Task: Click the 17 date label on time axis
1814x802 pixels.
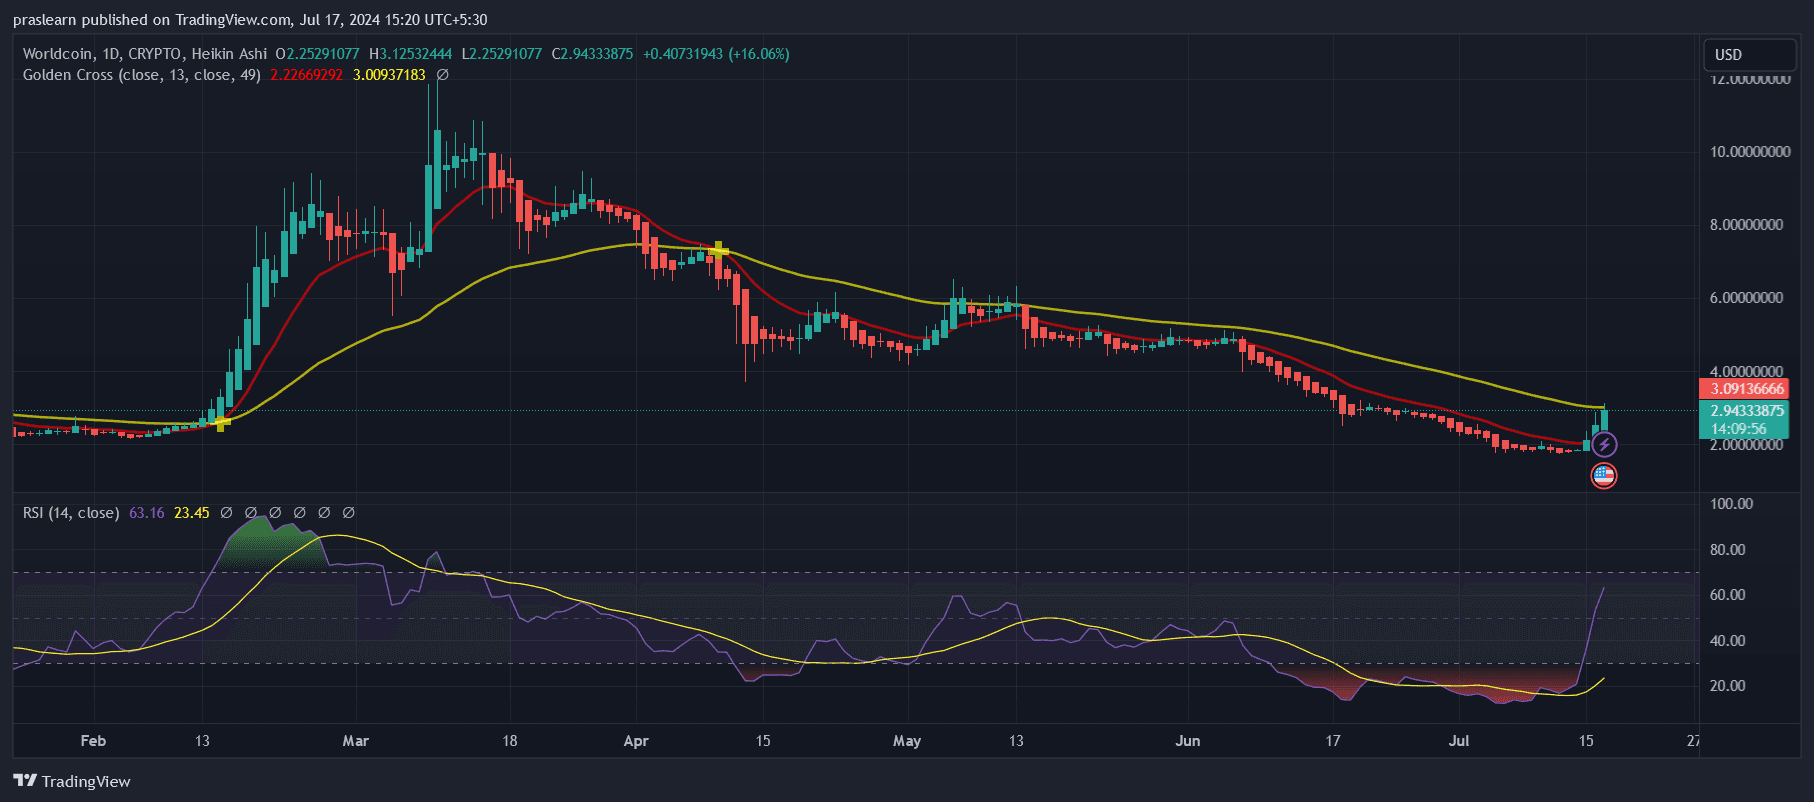Action: point(1333,740)
